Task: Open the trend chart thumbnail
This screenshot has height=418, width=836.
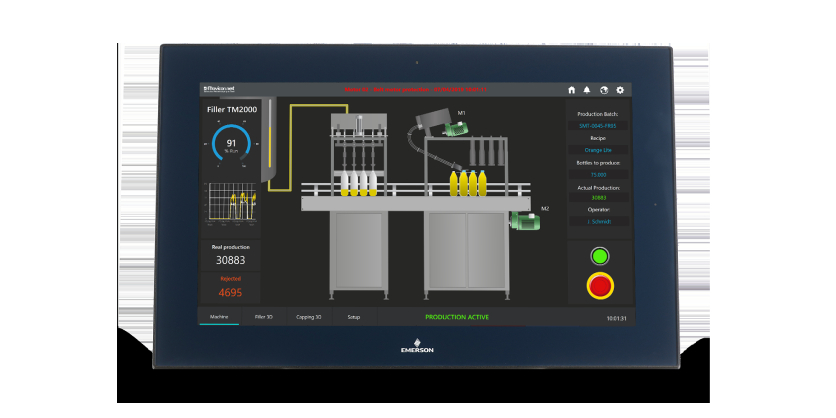Action: point(230,203)
